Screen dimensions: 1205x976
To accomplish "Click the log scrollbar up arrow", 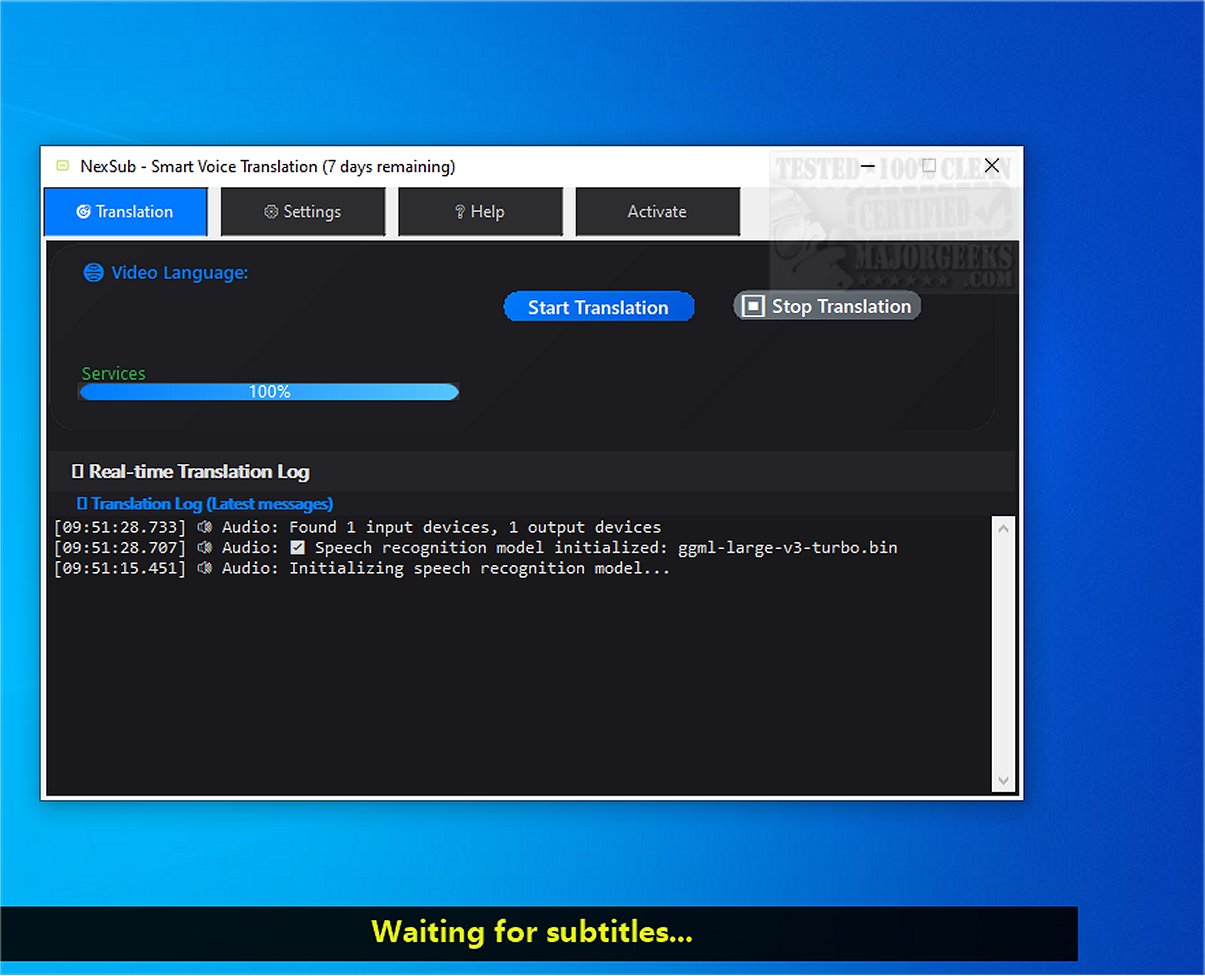I will point(1003,528).
